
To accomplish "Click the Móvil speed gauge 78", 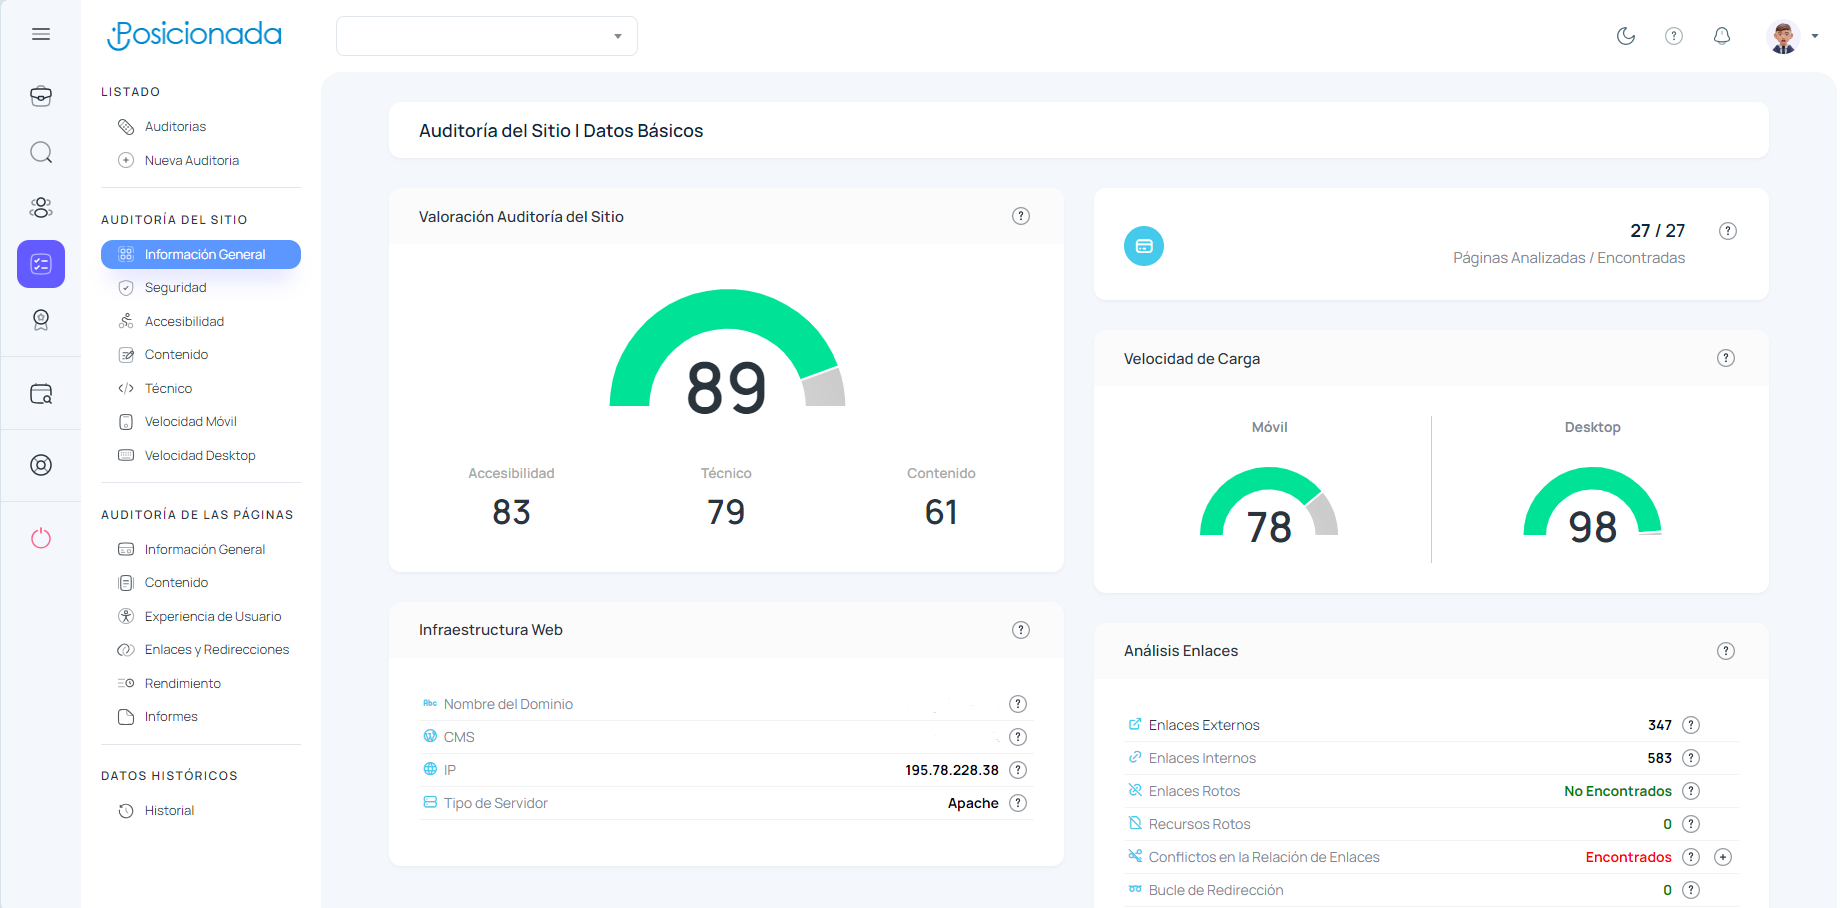I will pos(1269,506).
